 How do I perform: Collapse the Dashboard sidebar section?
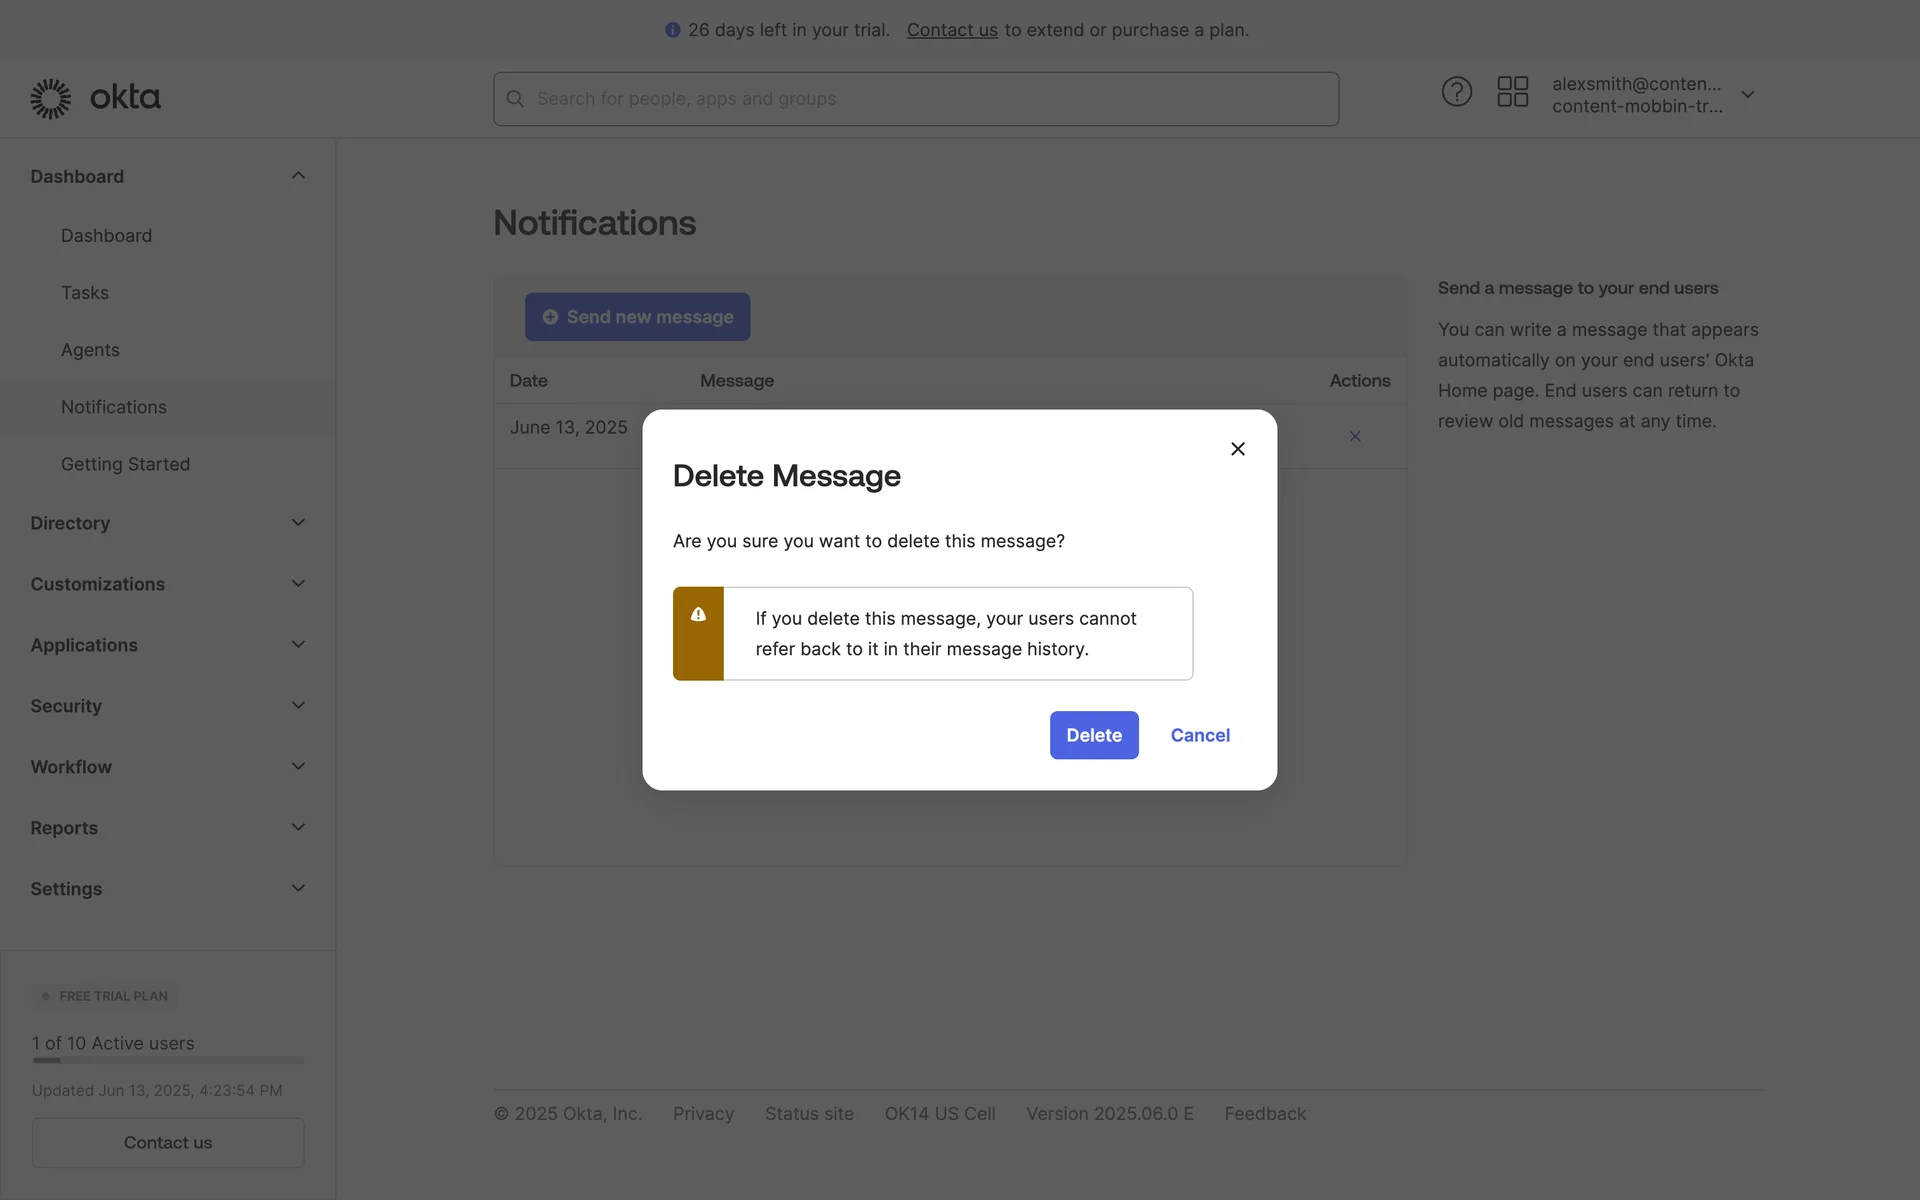[298, 176]
